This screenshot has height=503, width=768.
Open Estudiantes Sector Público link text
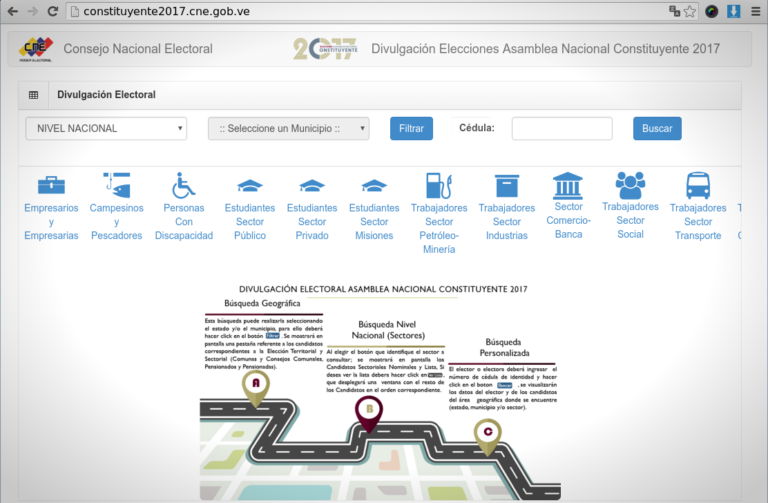pos(250,222)
